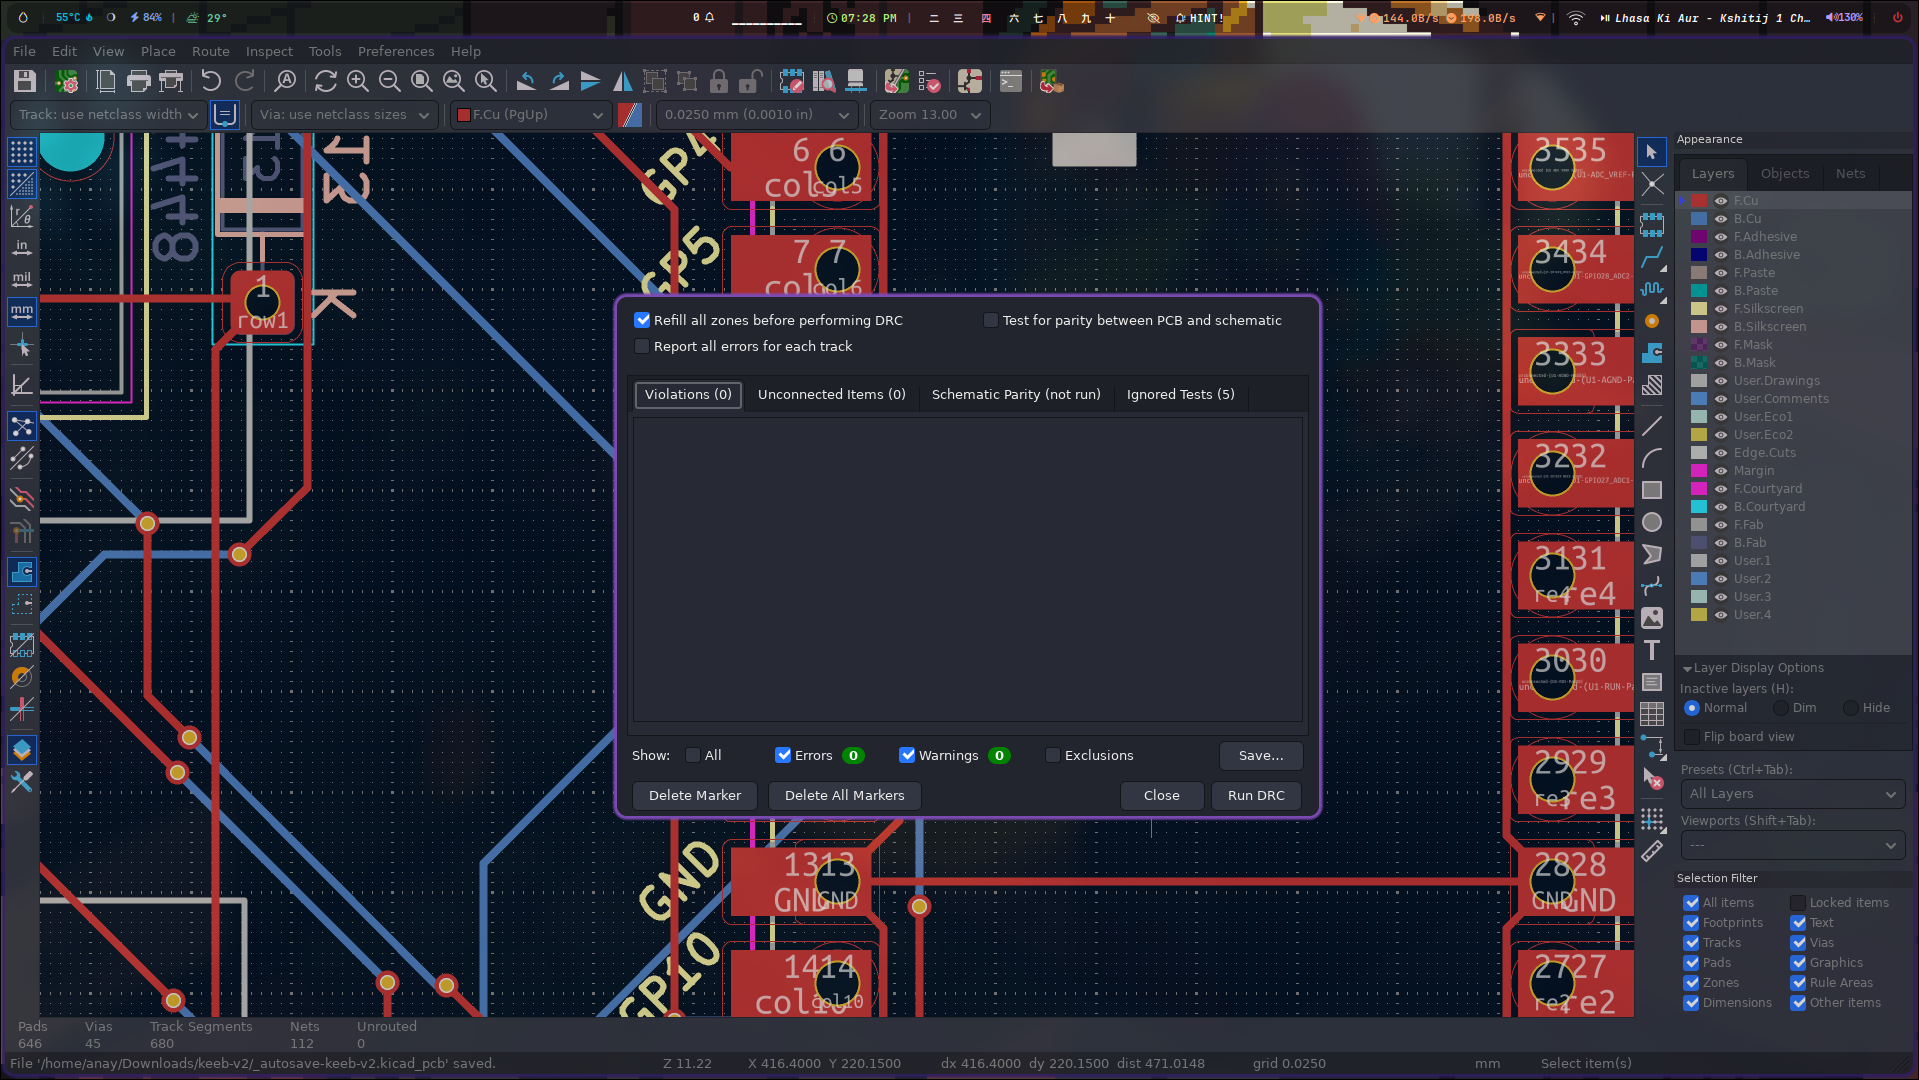
Task: Hide the B.Cu layer visibility eye
Action: coord(1721,219)
